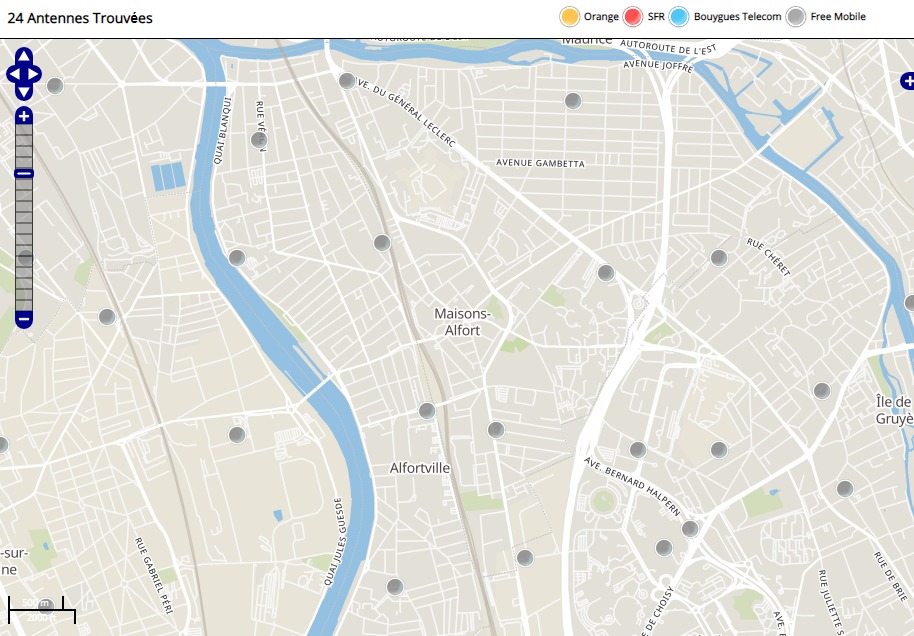Toggle the SFR operator filter circle
Screen dimensions: 914x636
[632, 17]
